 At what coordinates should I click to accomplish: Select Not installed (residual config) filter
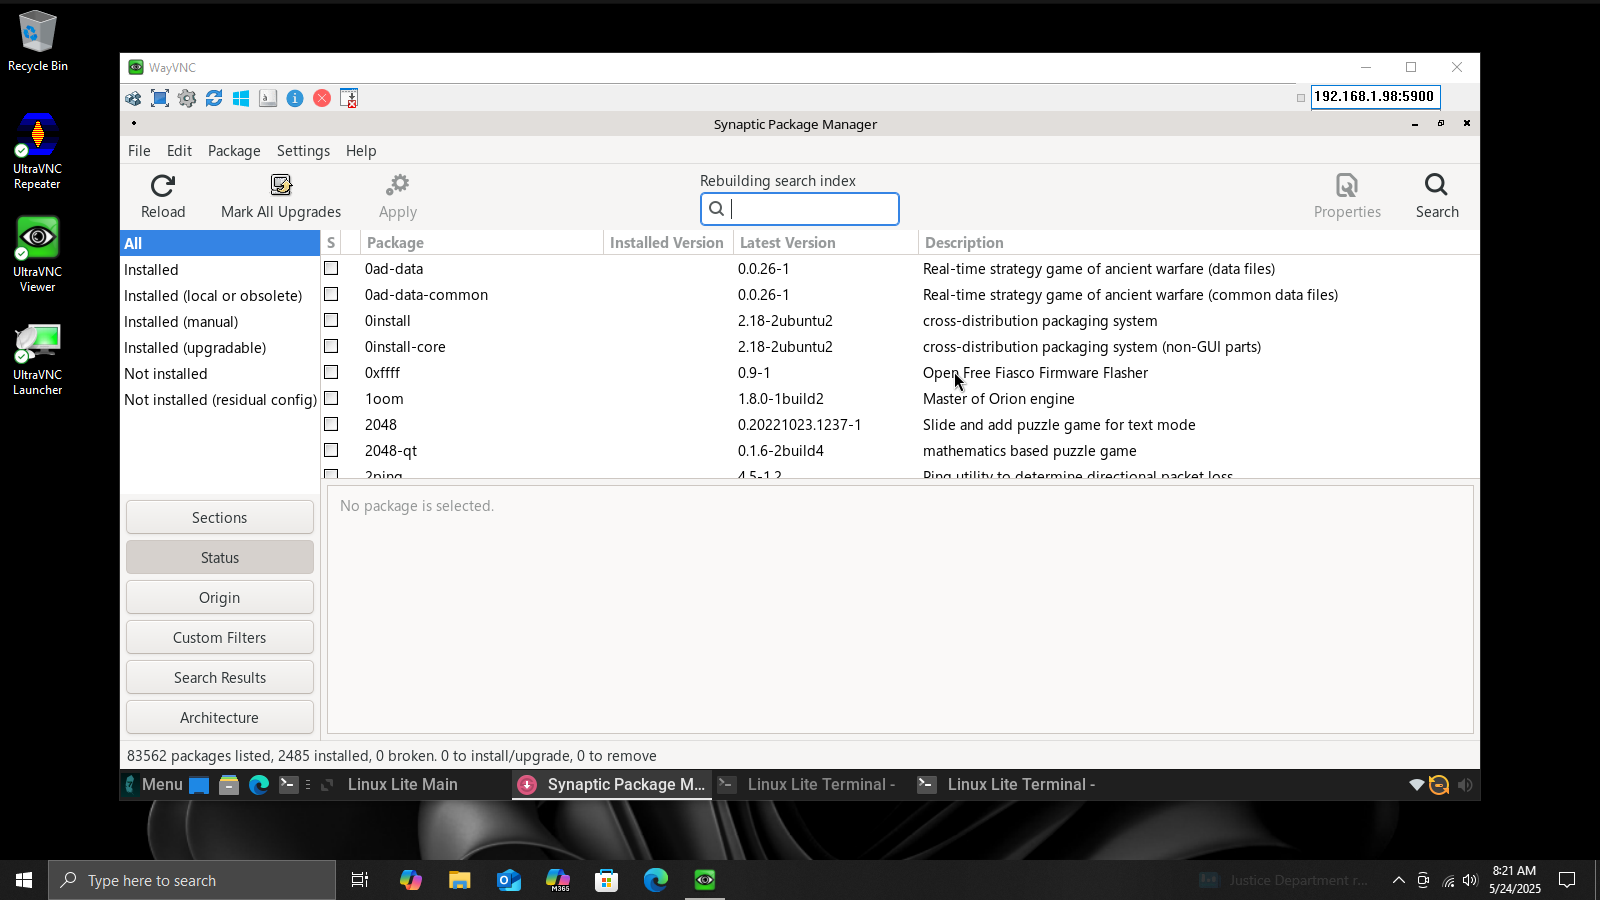pyautogui.click(x=220, y=400)
